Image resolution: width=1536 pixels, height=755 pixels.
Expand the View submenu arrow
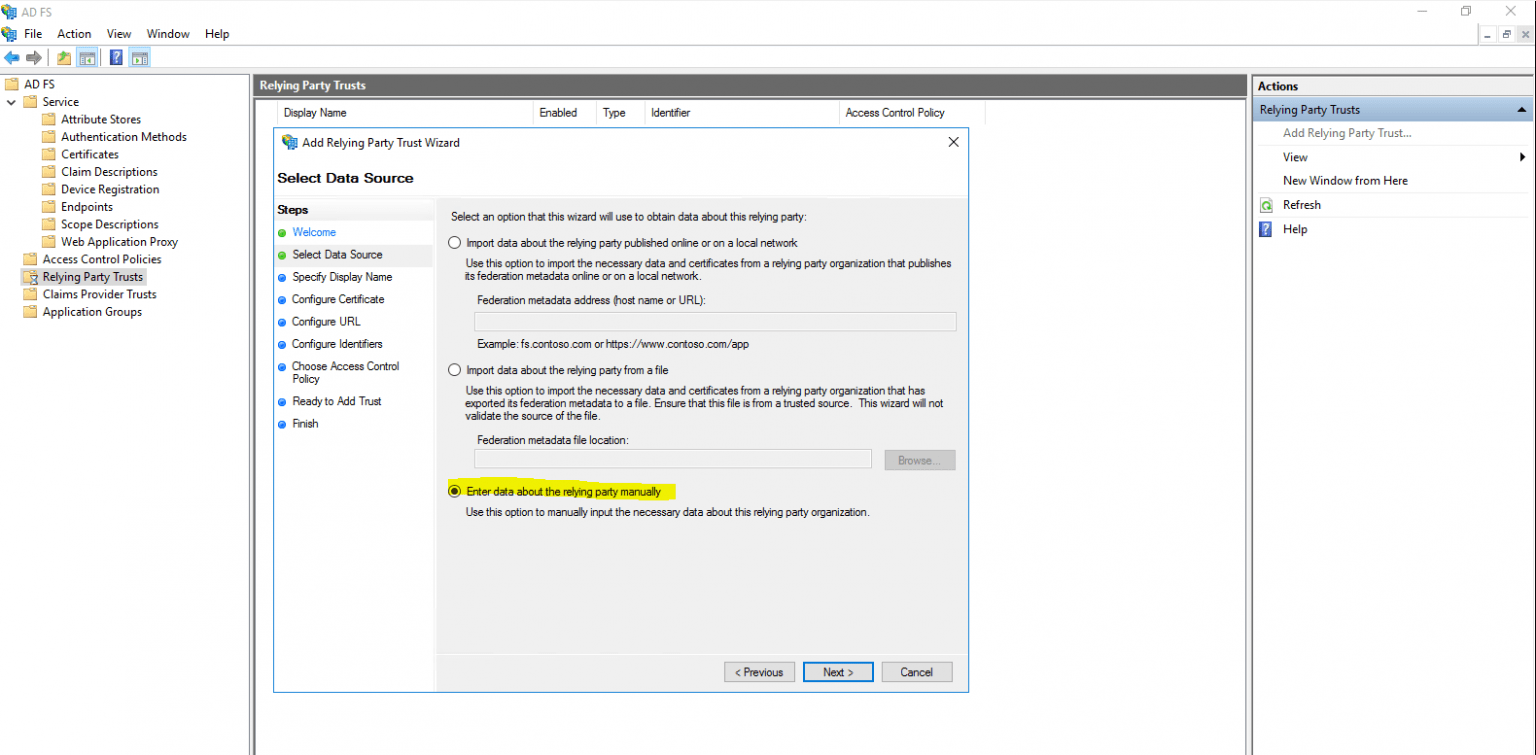(1522, 157)
